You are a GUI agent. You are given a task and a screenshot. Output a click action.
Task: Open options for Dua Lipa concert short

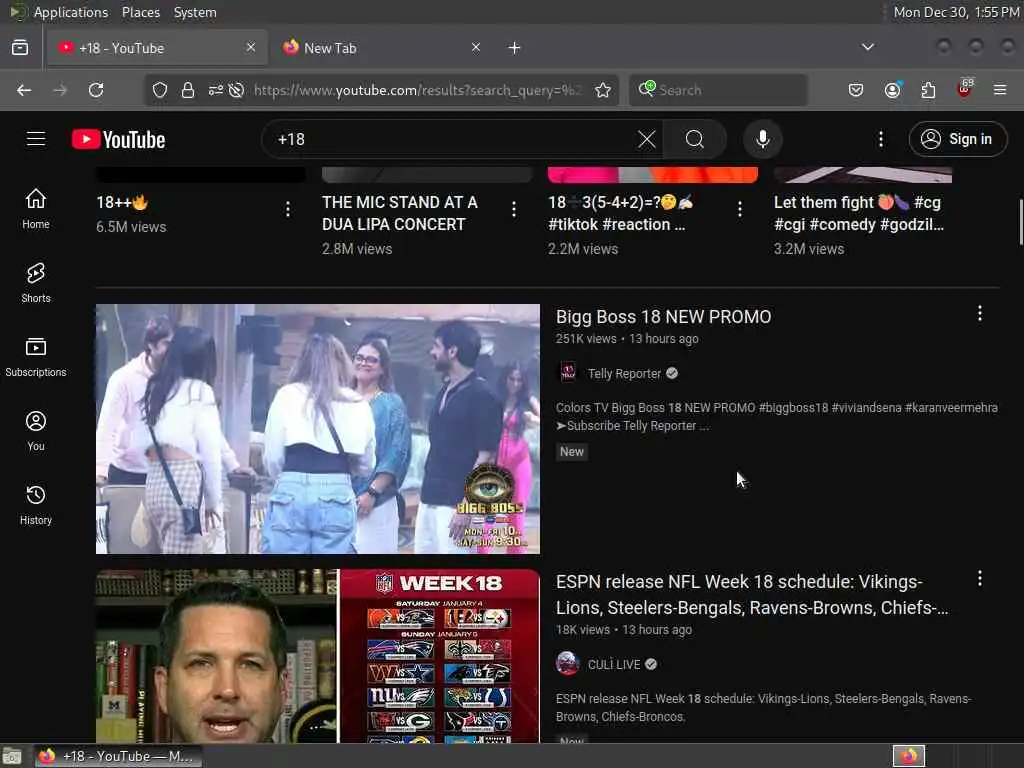pos(514,209)
